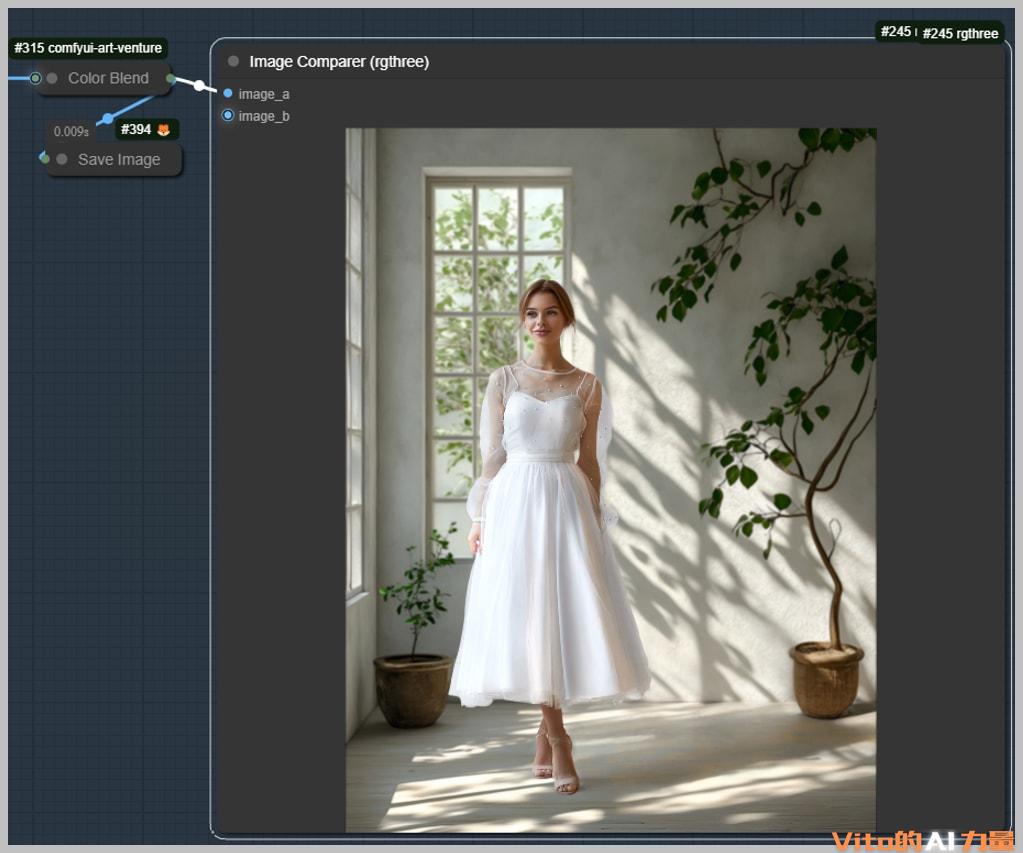The height and width of the screenshot is (853, 1023).
Task: Click the image_b label
Action: coord(264,116)
